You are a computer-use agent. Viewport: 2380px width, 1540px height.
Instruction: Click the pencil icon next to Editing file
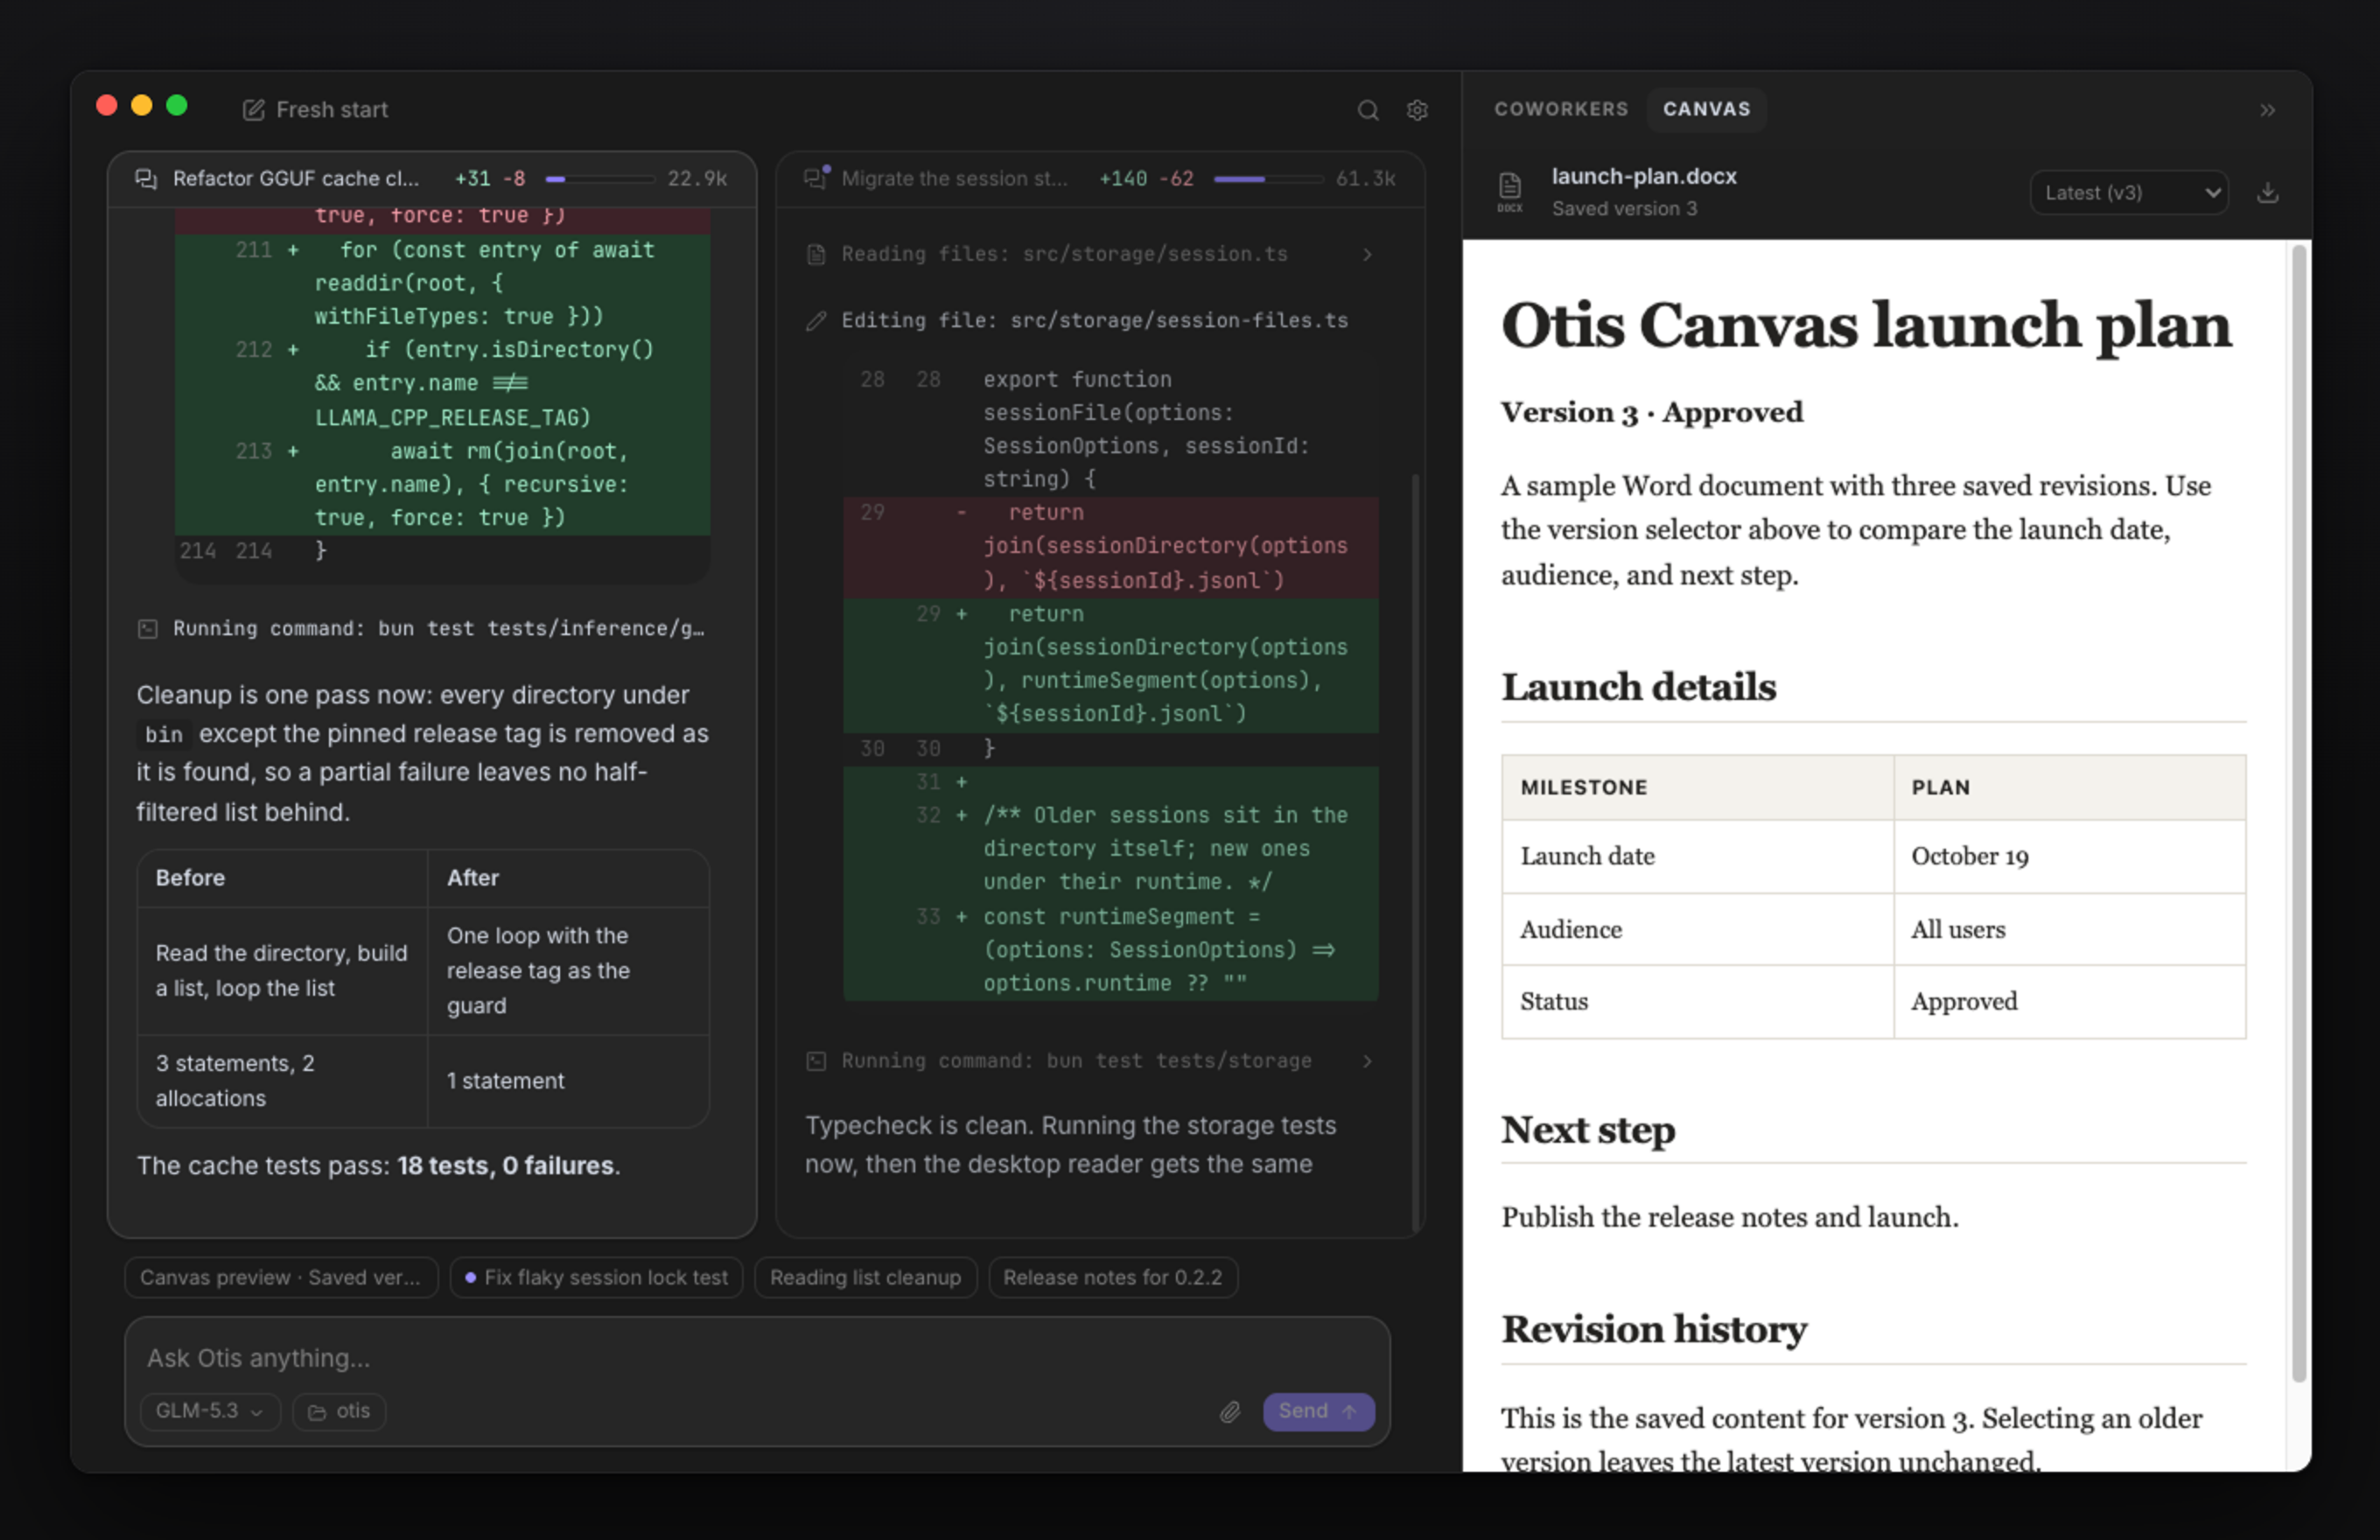point(816,321)
